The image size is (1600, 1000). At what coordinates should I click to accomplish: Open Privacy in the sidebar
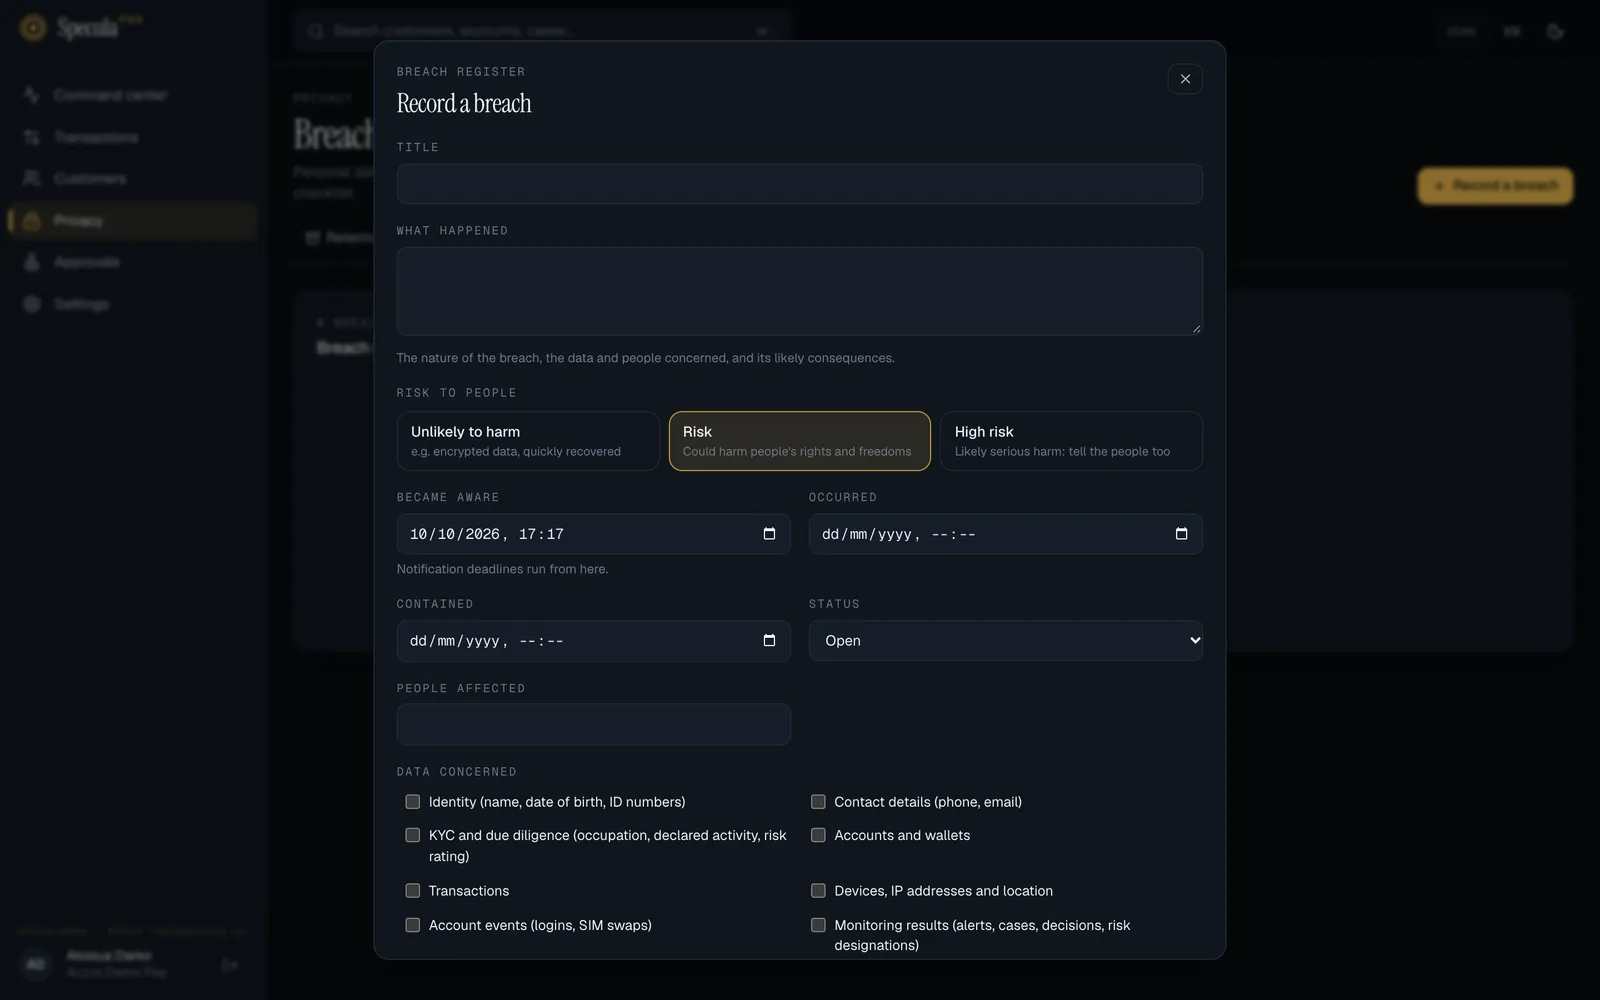(132, 221)
